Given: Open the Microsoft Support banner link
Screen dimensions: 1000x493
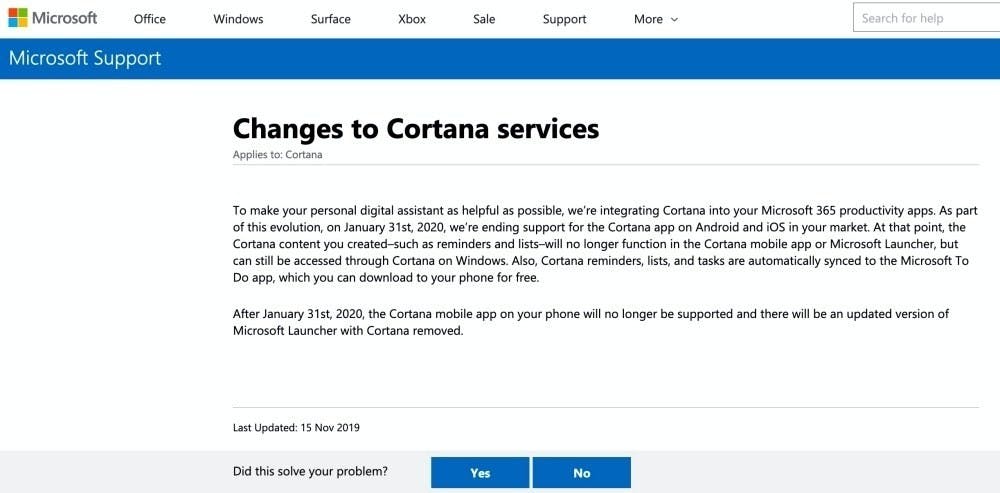Looking at the screenshot, I should (85, 58).
